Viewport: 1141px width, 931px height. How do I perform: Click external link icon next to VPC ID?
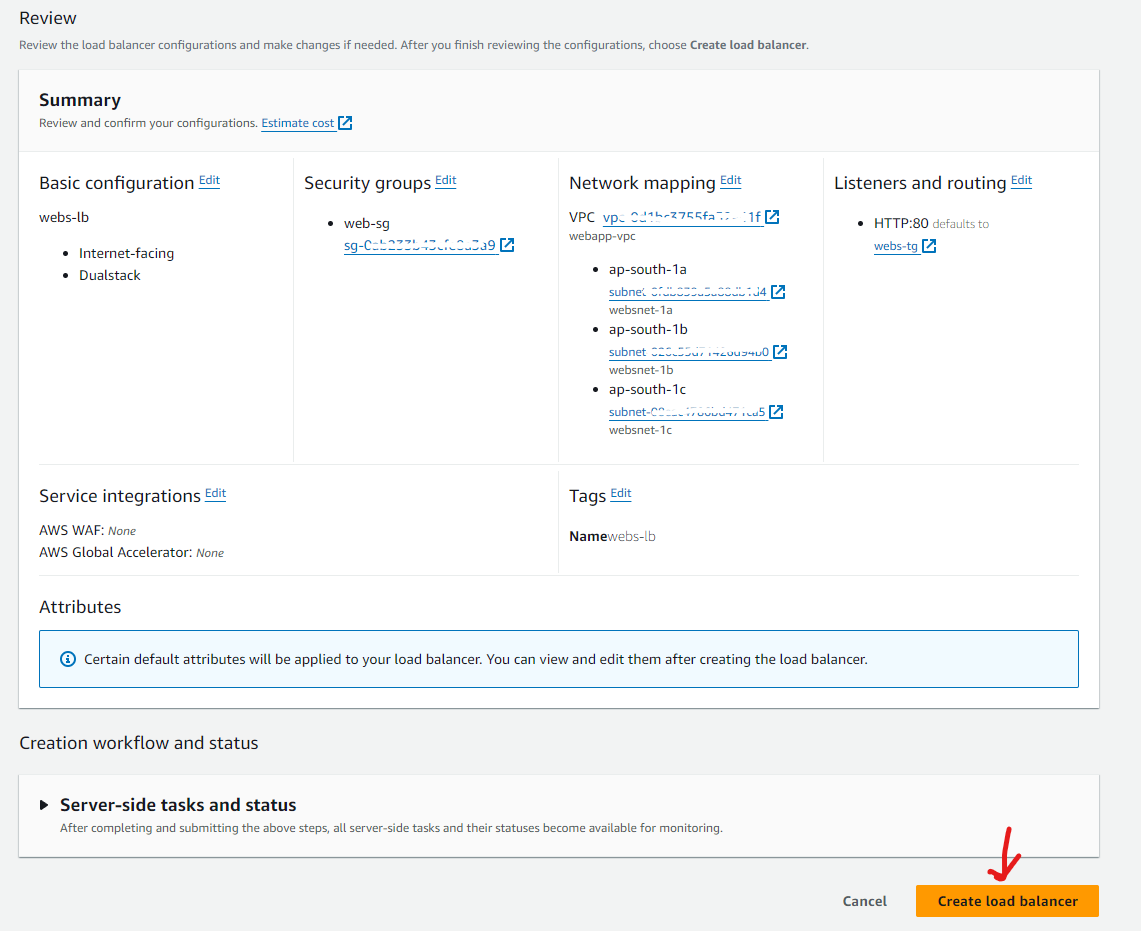[x=772, y=217]
